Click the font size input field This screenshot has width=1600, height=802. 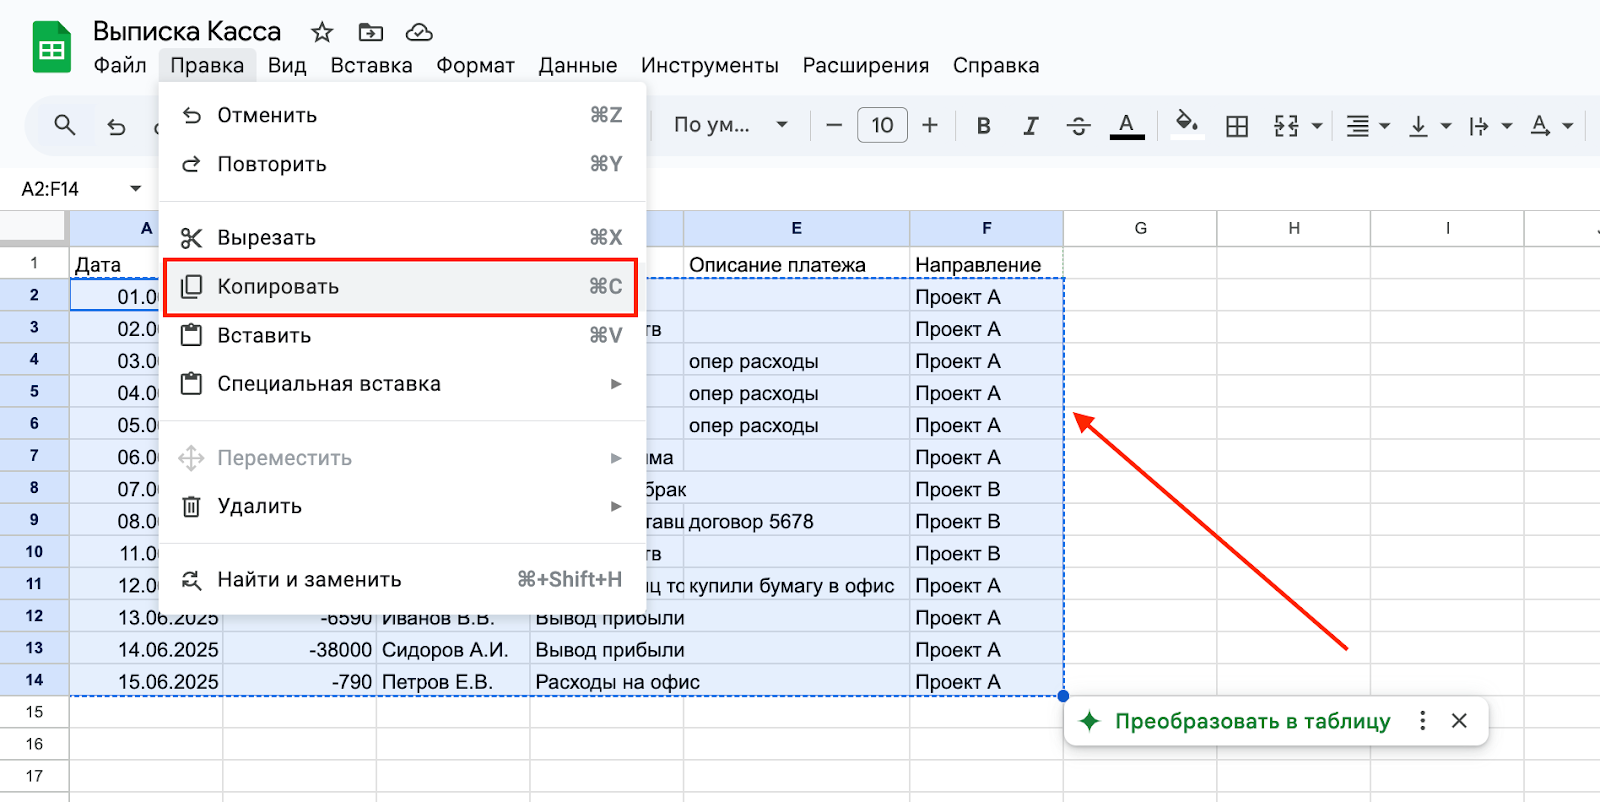tap(882, 125)
